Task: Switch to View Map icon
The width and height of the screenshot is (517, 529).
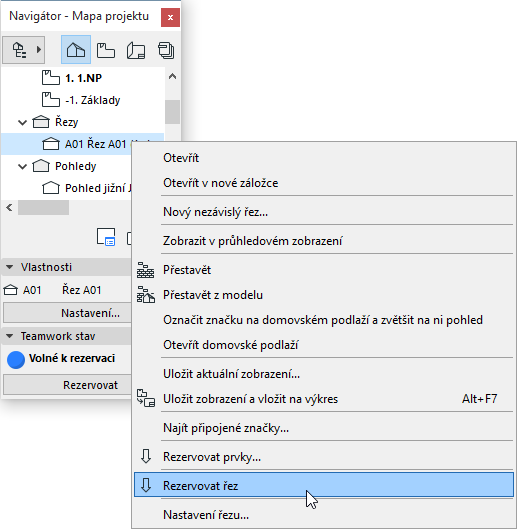Action: [106, 51]
